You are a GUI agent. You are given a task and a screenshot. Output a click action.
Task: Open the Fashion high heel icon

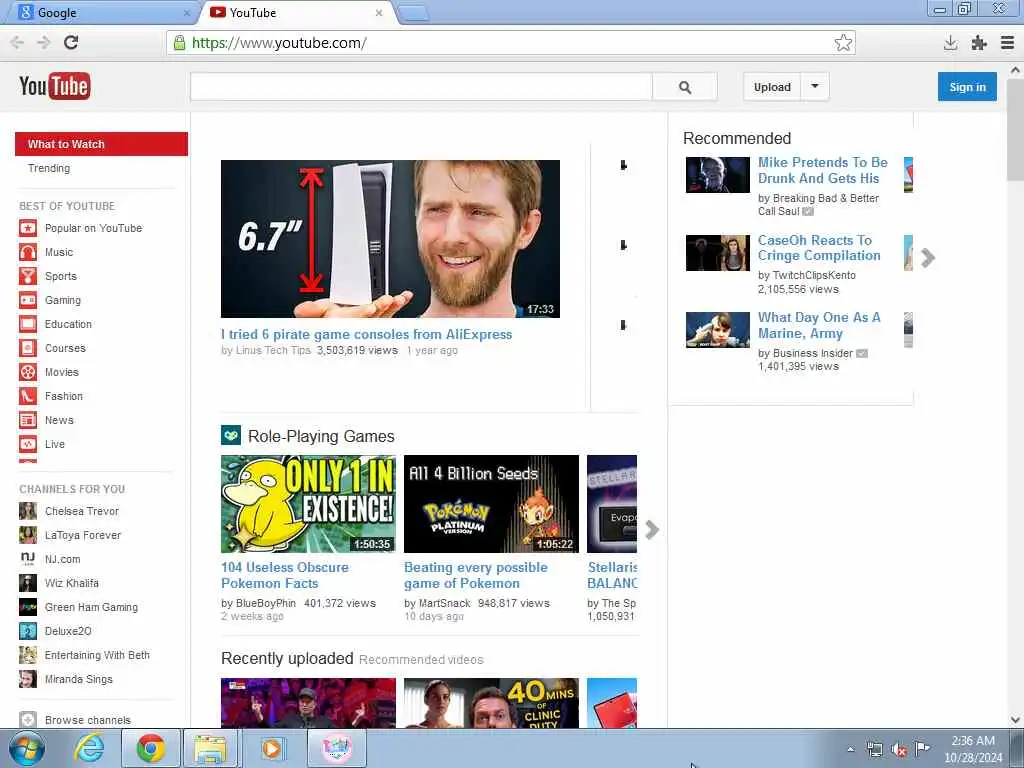coord(27,396)
